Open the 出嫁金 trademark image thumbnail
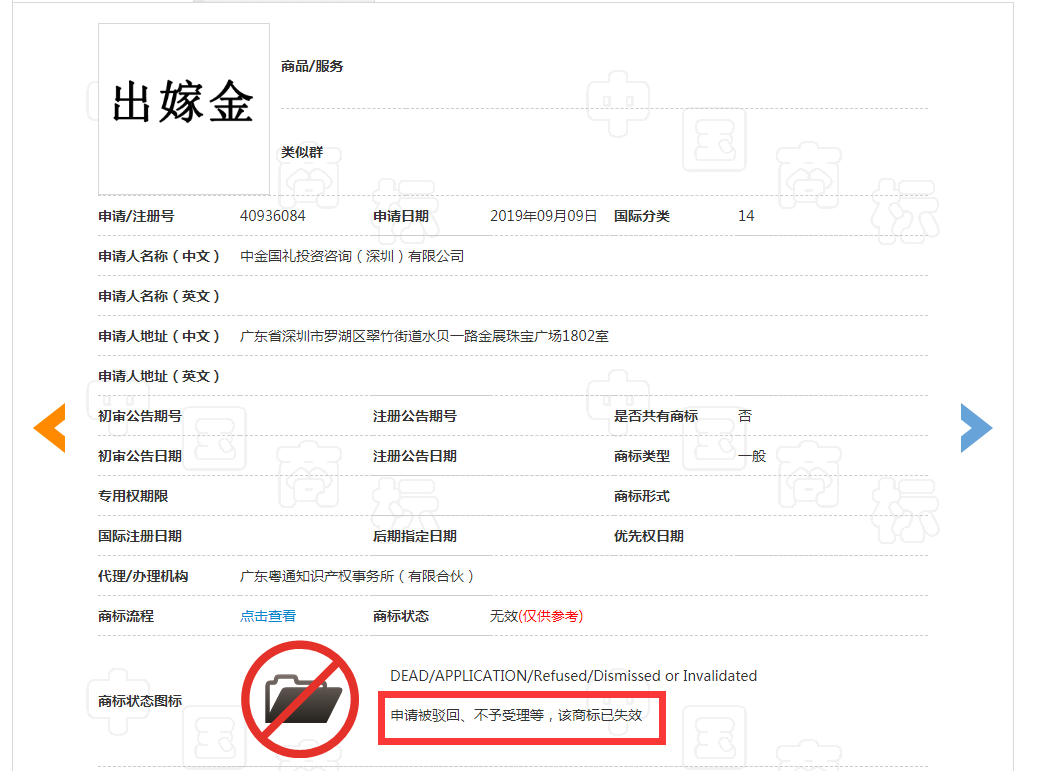Viewport: 1050px width, 771px height. pyautogui.click(x=183, y=107)
